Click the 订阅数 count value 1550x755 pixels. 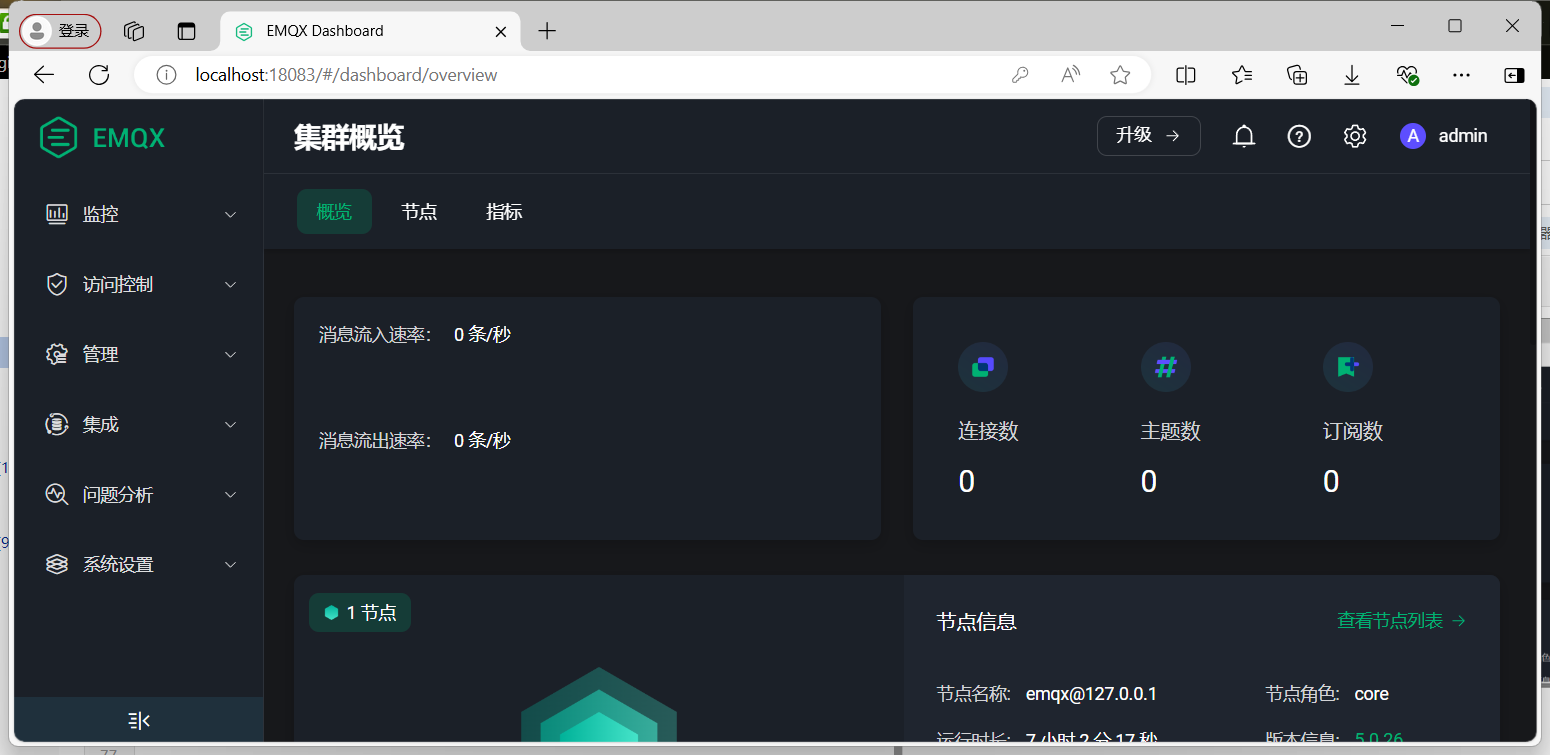click(1331, 482)
